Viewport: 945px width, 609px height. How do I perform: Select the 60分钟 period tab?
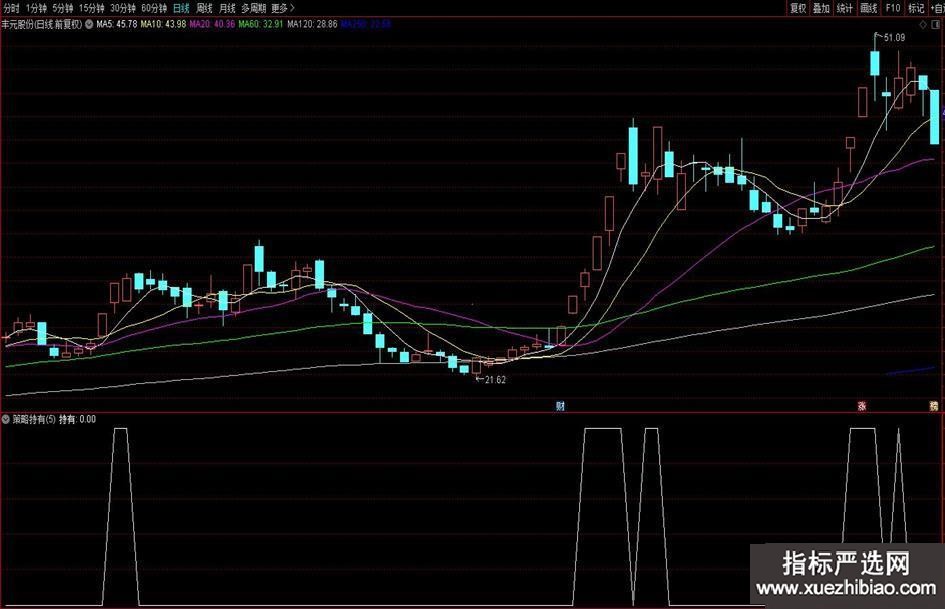click(x=154, y=8)
